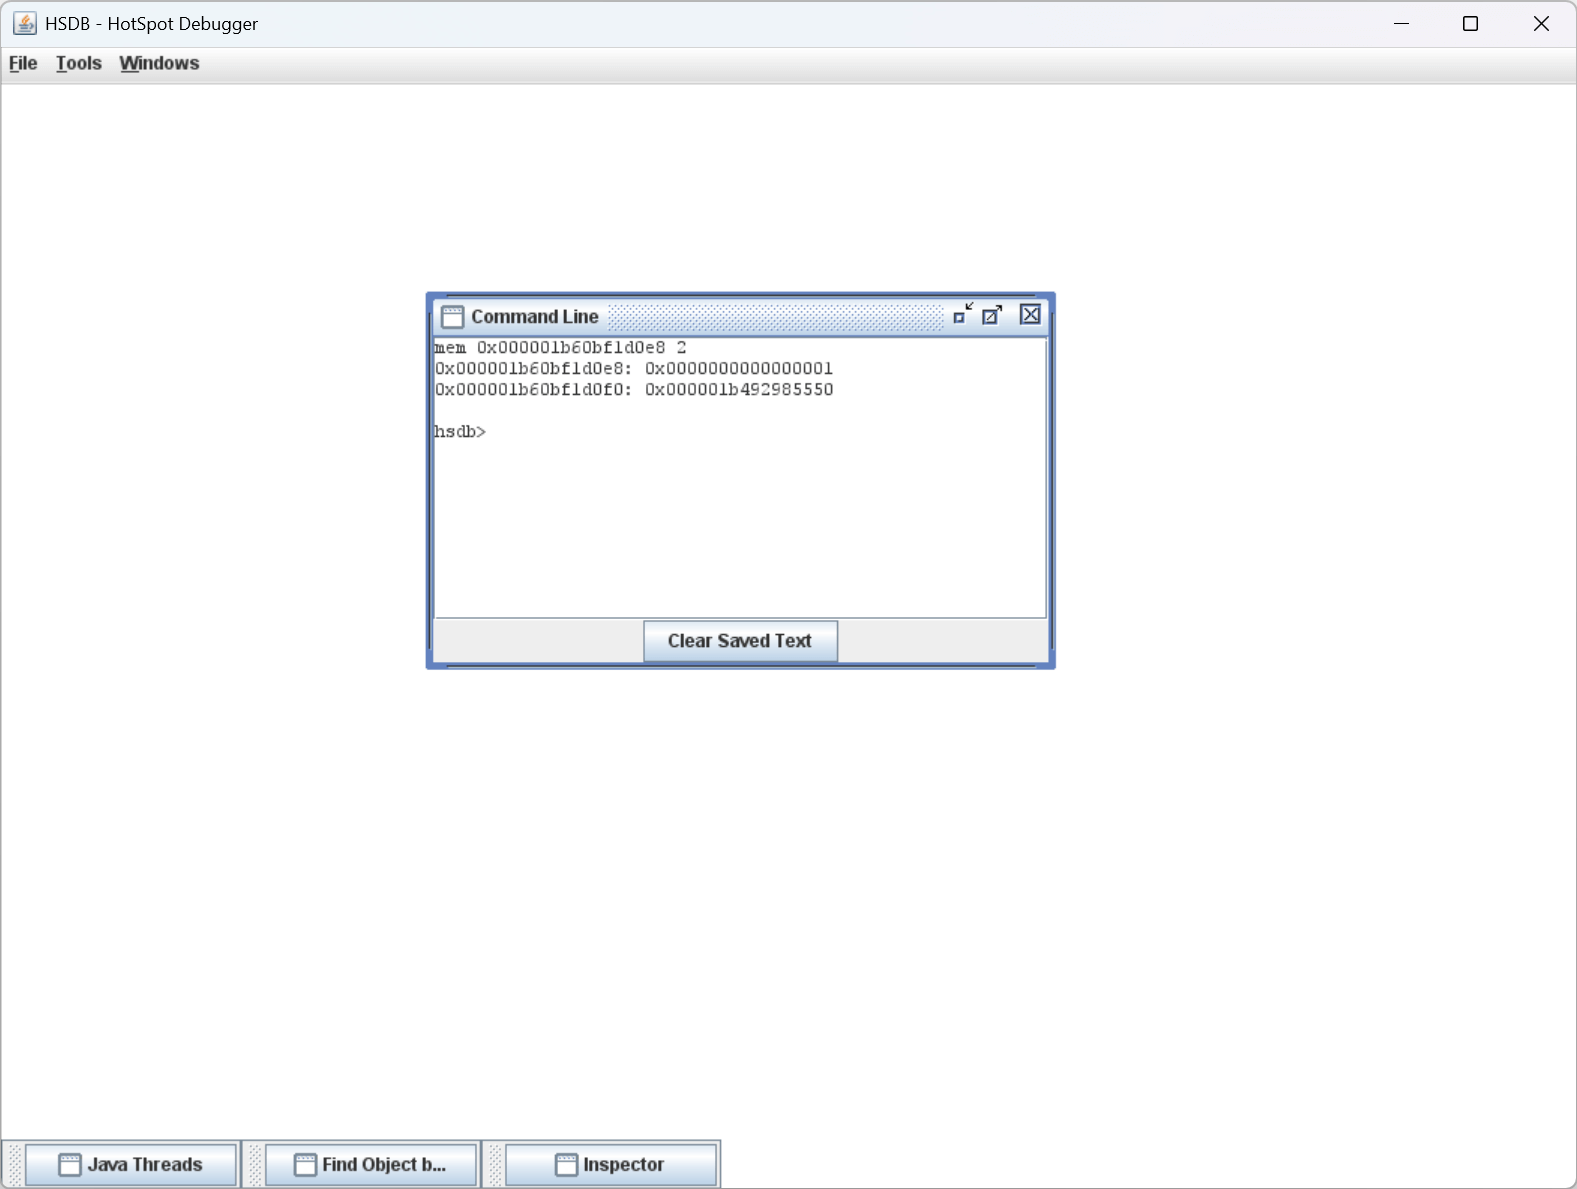Click the window icon on Java Threads button
This screenshot has height=1189, width=1577.
pyautogui.click(x=70, y=1165)
